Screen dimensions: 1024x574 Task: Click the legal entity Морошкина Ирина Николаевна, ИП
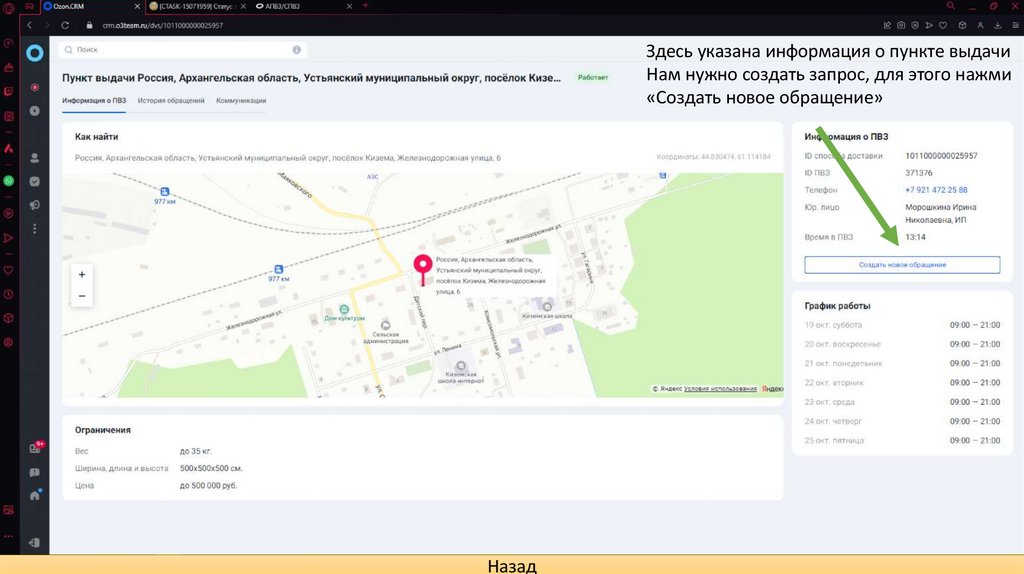pyautogui.click(x=940, y=214)
